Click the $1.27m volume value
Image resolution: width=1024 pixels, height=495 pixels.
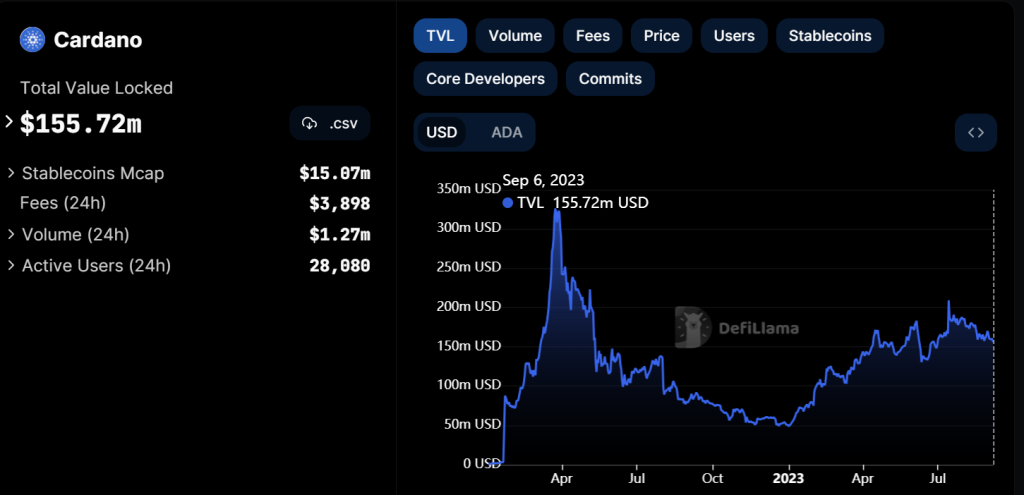click(340, 234)
